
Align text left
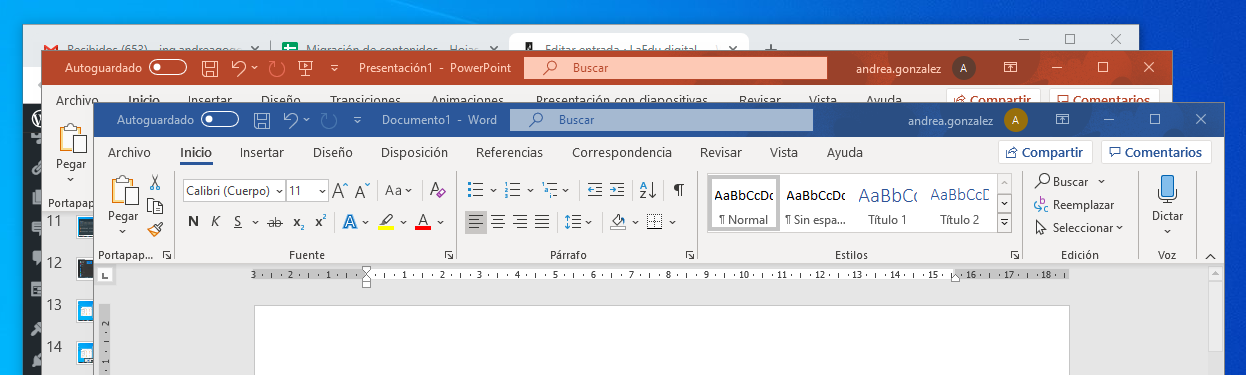pyautogui.click(x=476, y=221)
